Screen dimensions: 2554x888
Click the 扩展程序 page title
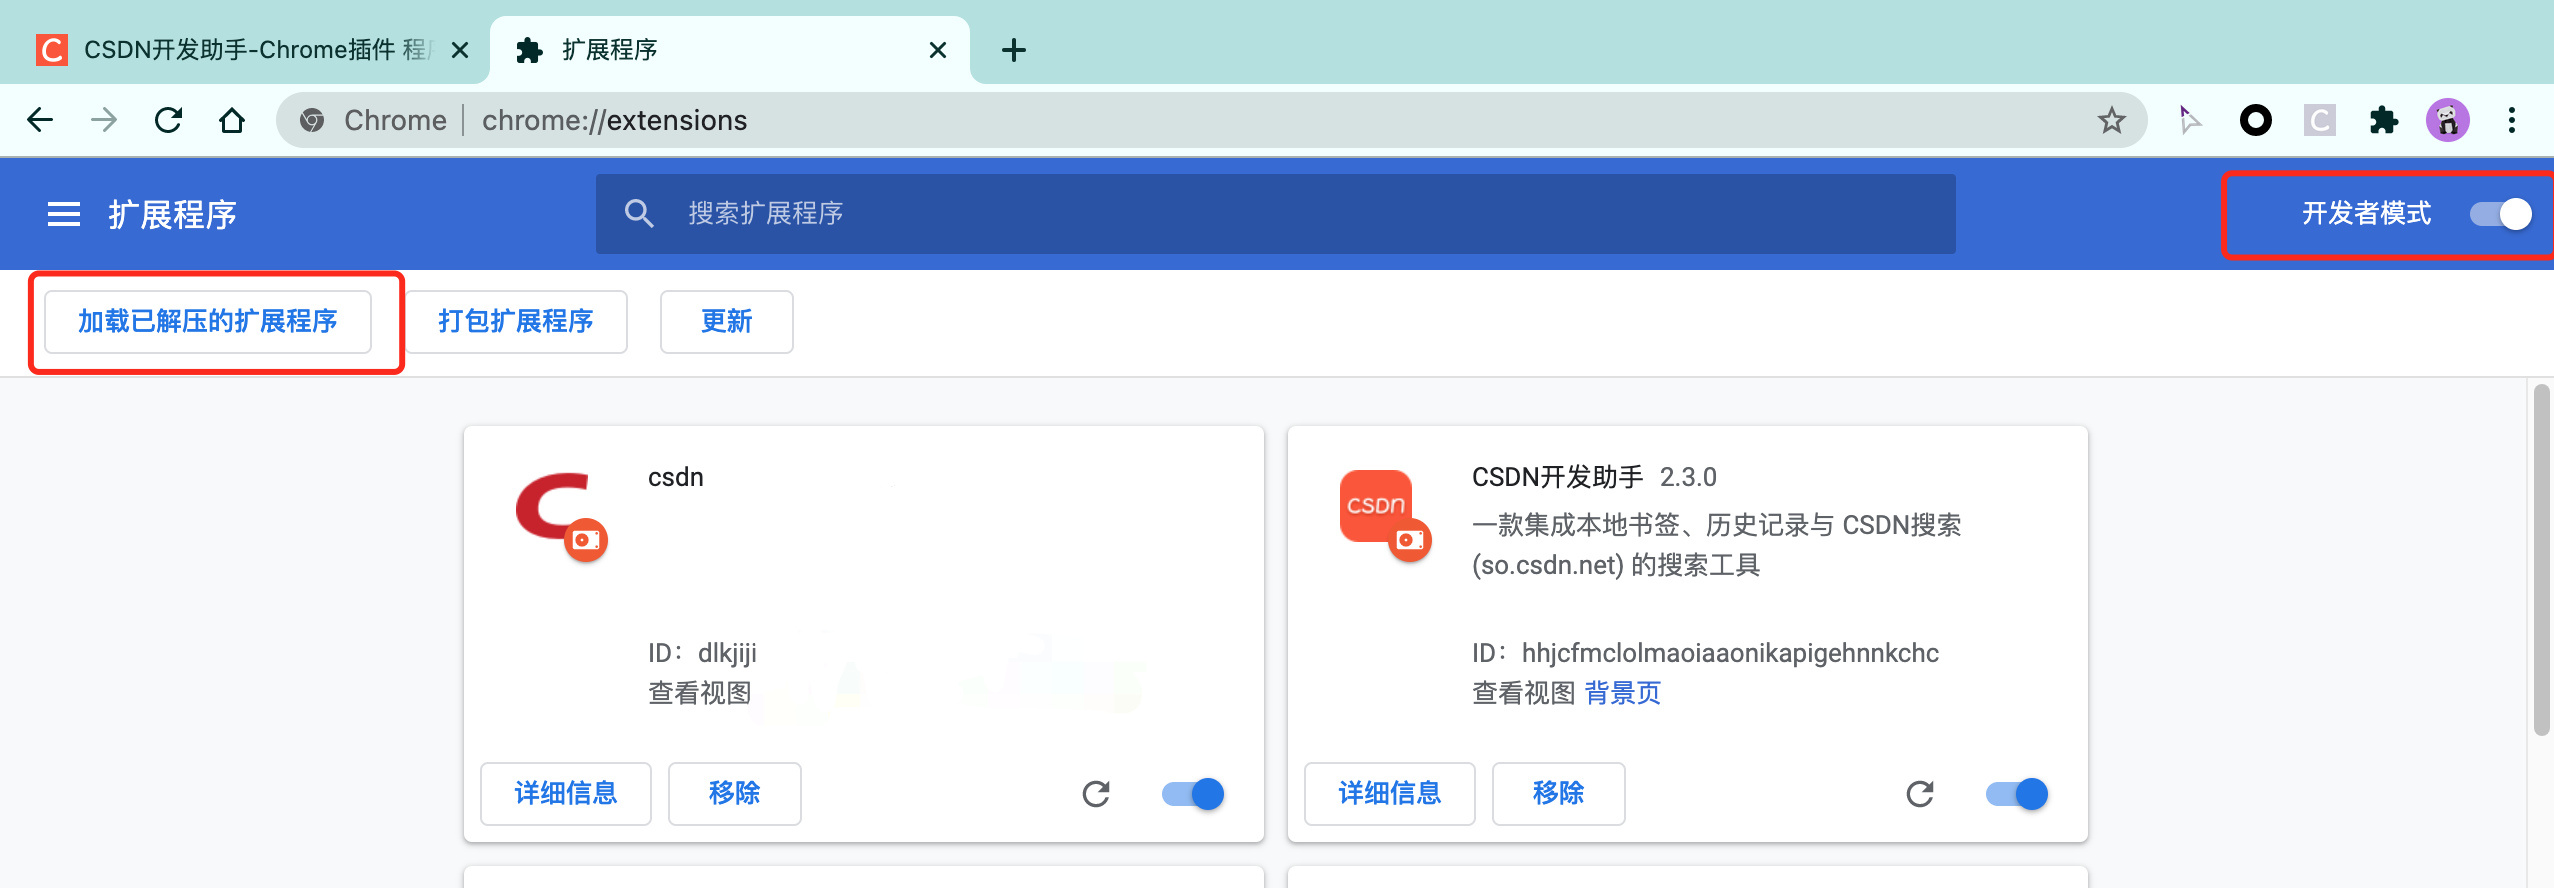click(x=173, y=214)
